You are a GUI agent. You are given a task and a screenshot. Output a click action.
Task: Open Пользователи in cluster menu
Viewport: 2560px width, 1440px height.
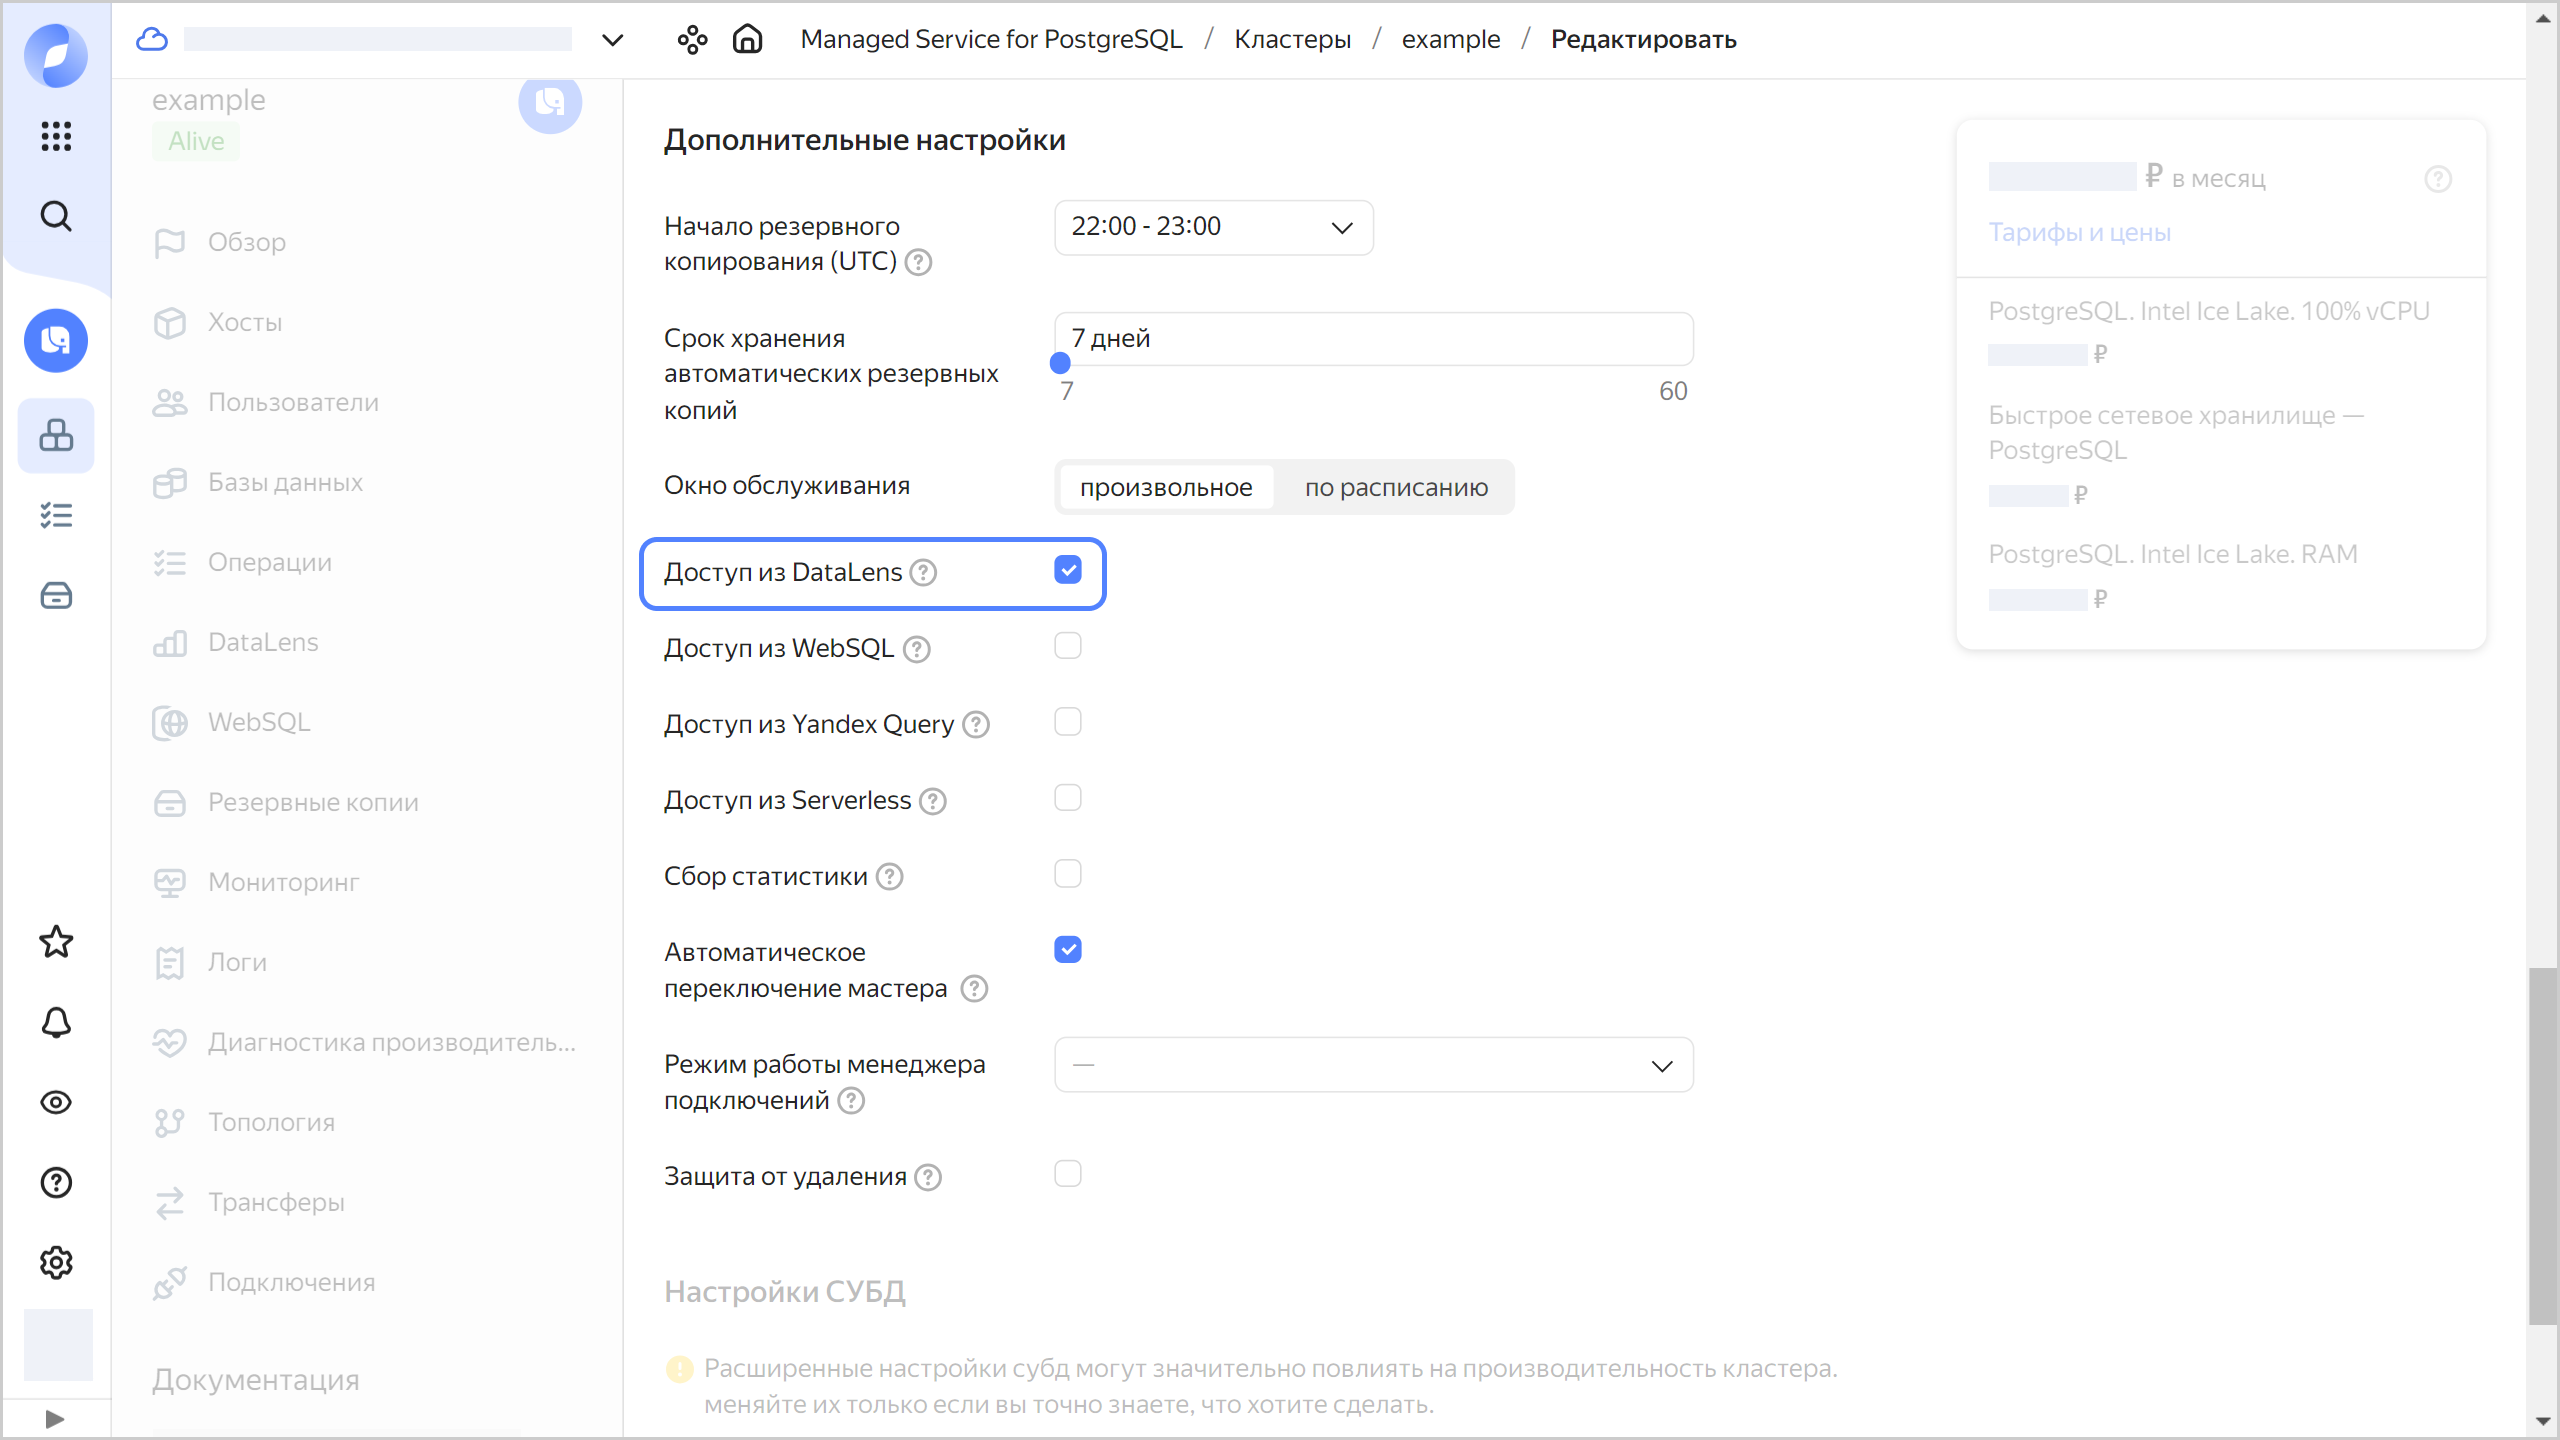(x=293, y=402)
